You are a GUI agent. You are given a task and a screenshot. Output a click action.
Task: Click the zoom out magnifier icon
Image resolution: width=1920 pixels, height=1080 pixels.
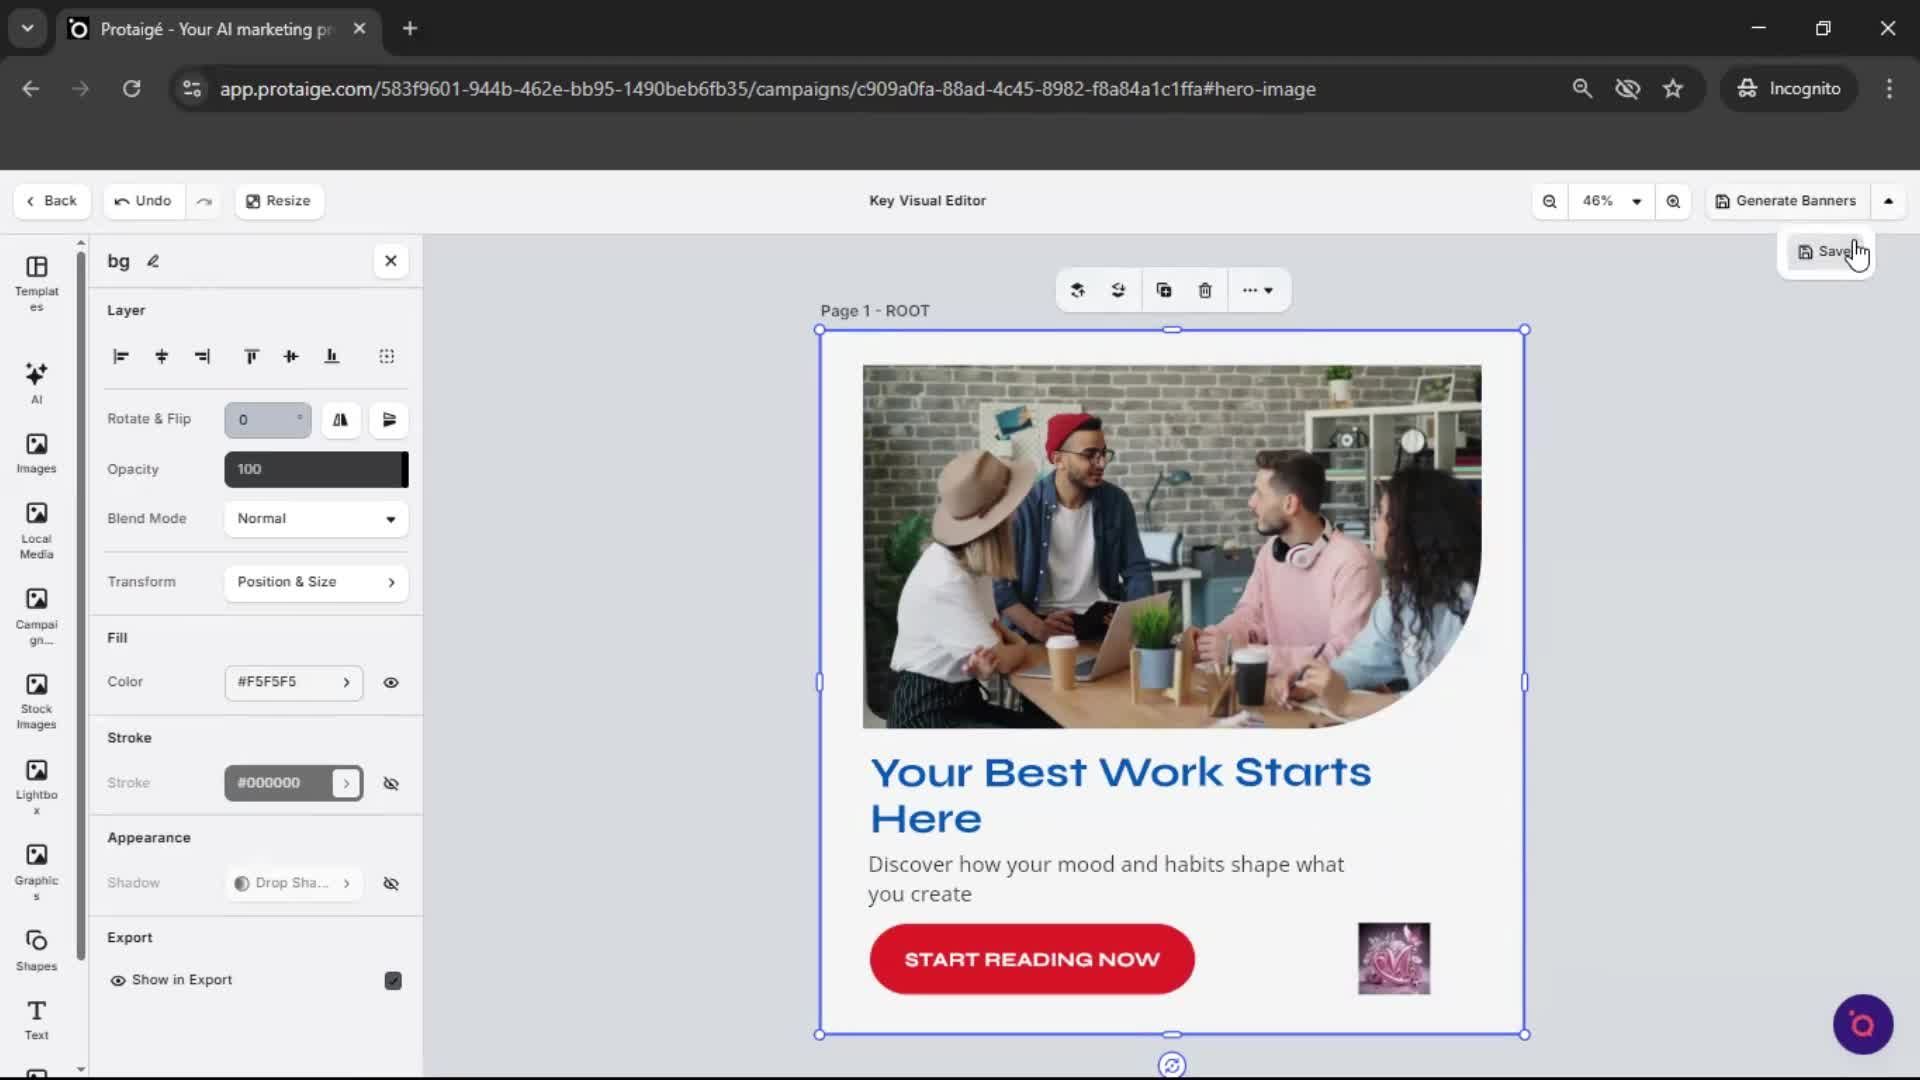click(x=1549, y=201)
